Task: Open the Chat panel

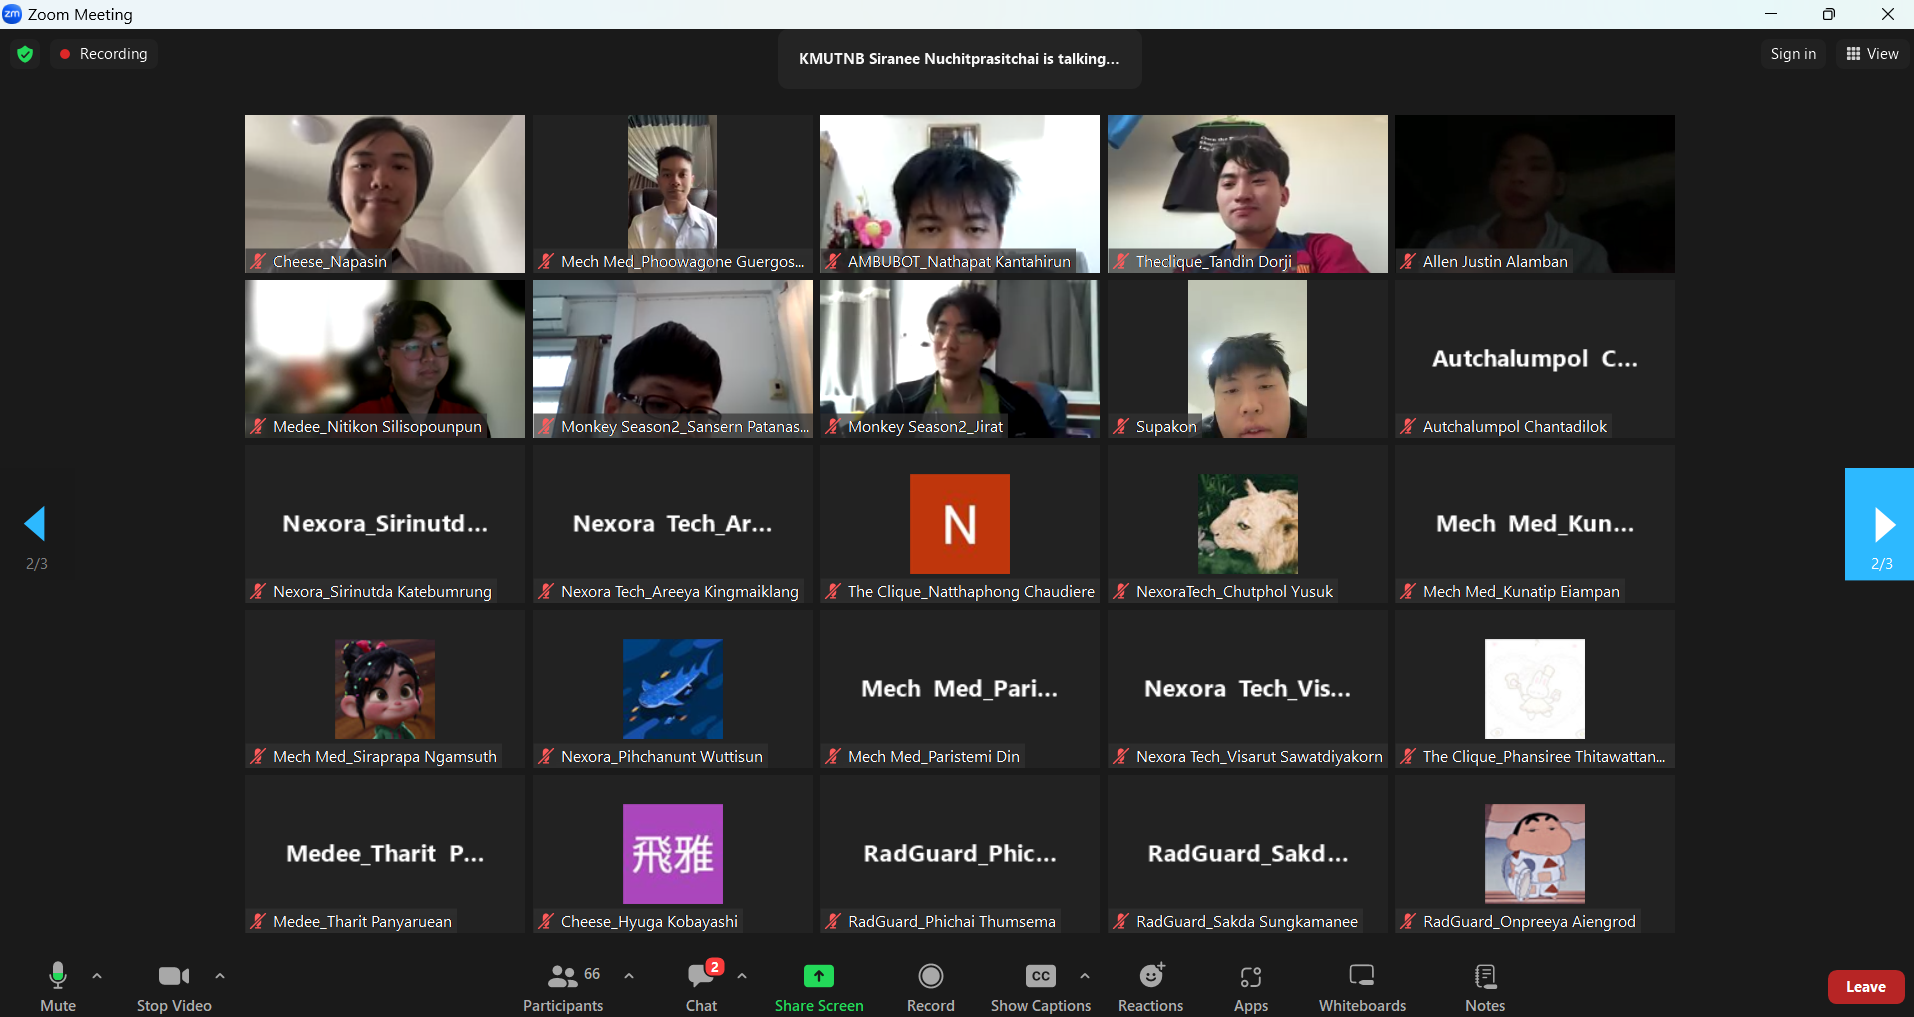Action: tap(702, 986)
